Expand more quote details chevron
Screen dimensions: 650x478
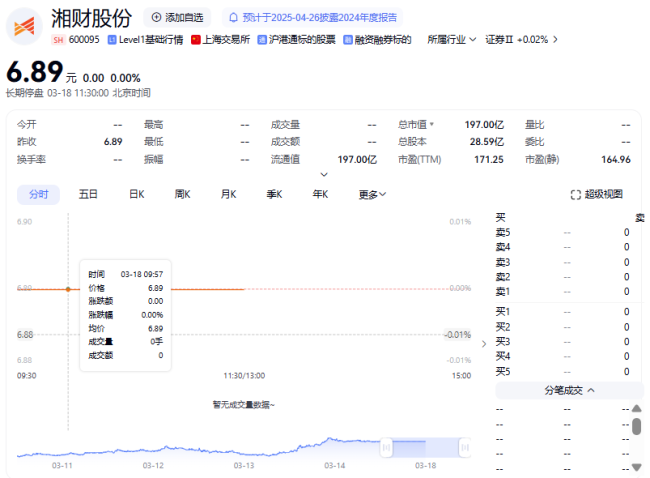324,175
